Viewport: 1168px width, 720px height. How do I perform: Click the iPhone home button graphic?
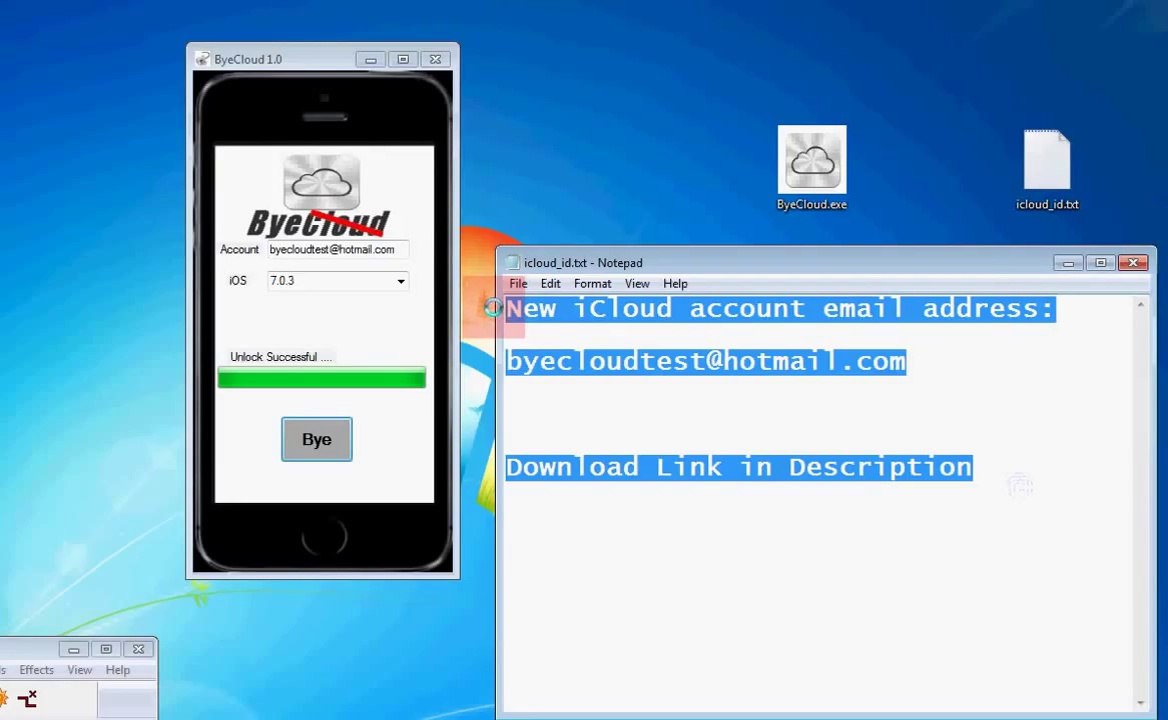click(325, 535)
